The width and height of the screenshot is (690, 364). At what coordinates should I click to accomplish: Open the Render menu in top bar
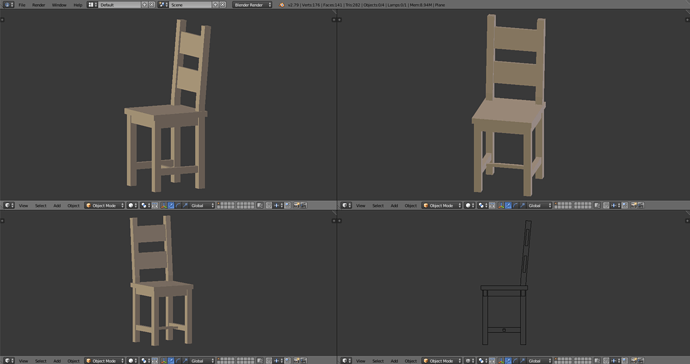(x=39, y=4)
